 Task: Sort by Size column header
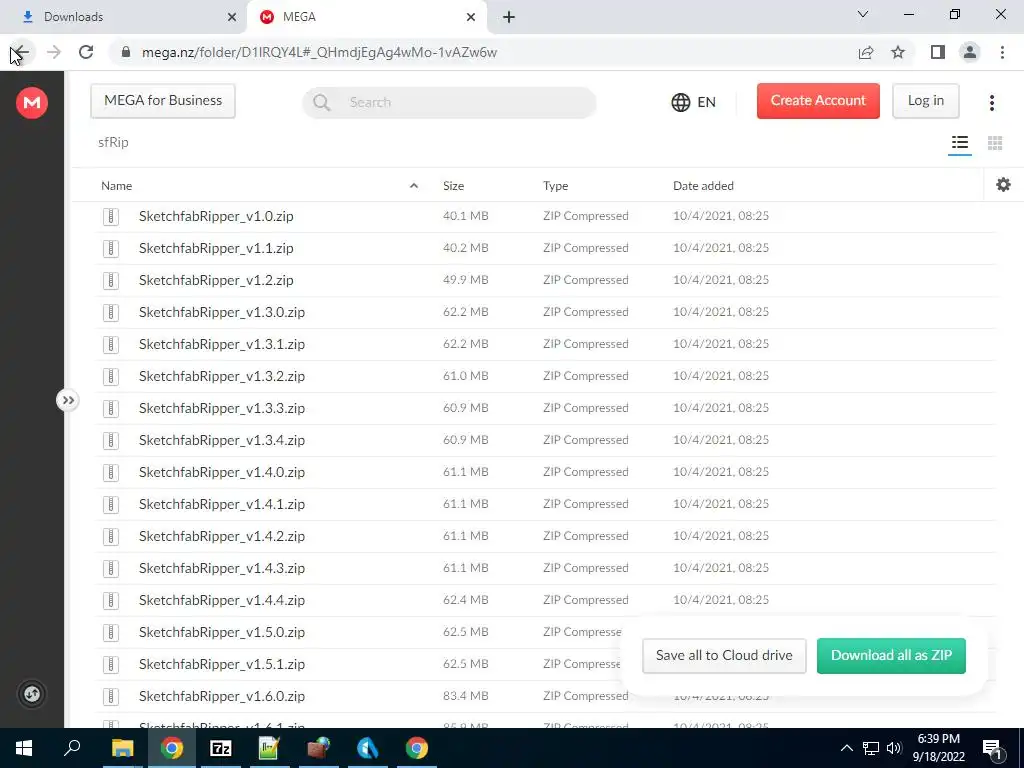point(453,185)
